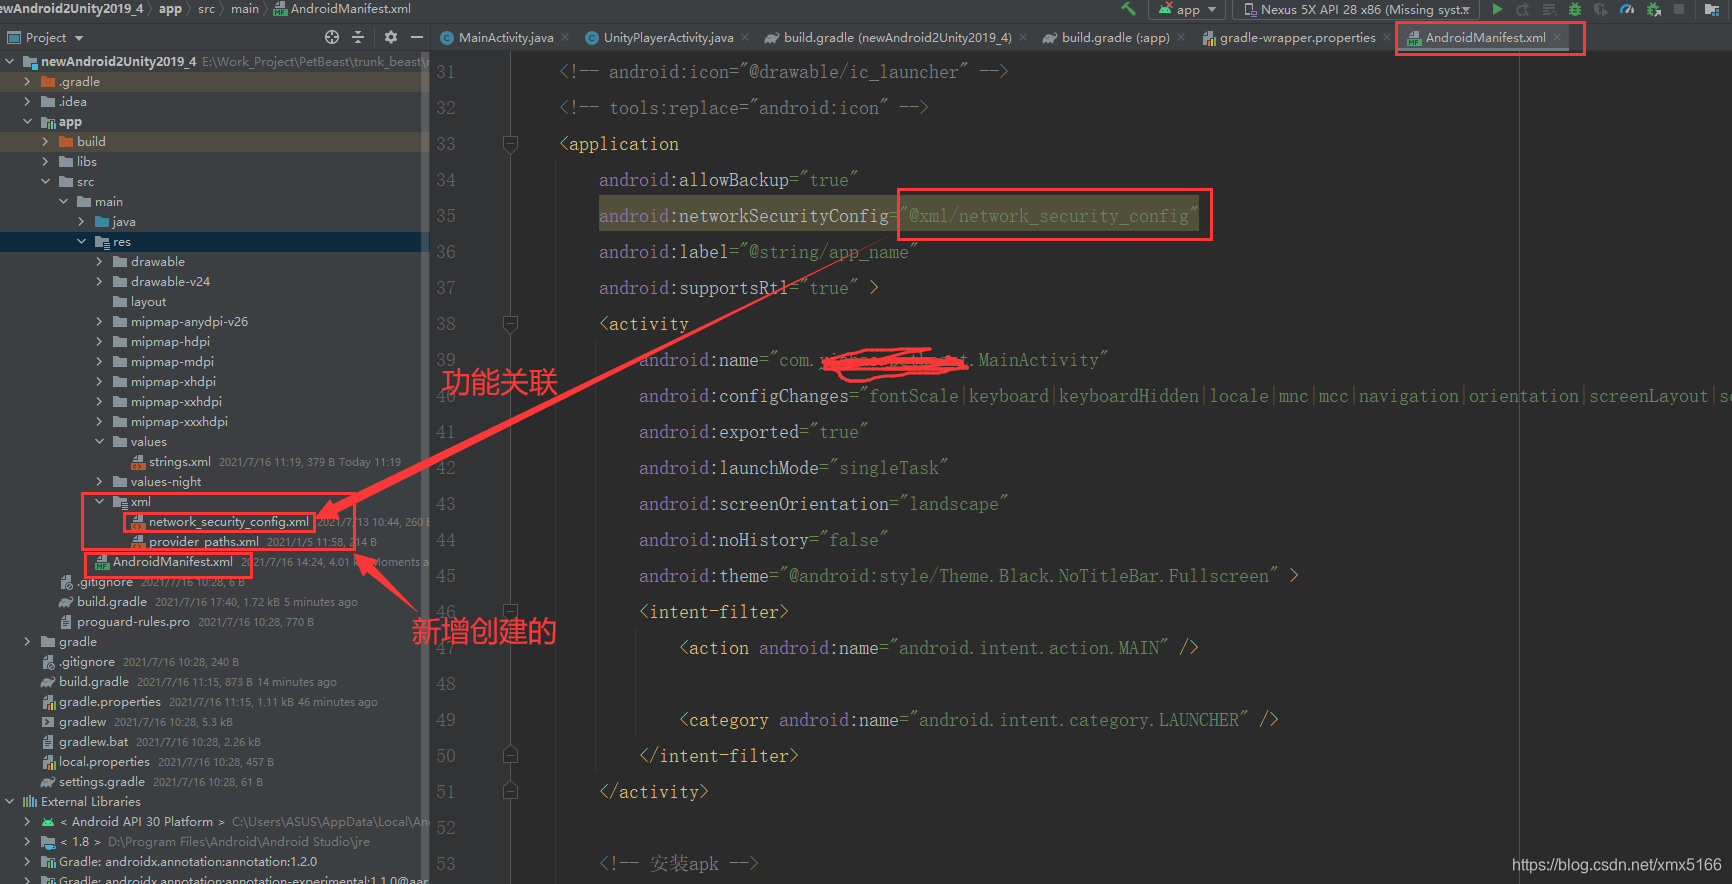
Task: Close the MainActivity.java tab
Action: (x=565, y=38)
